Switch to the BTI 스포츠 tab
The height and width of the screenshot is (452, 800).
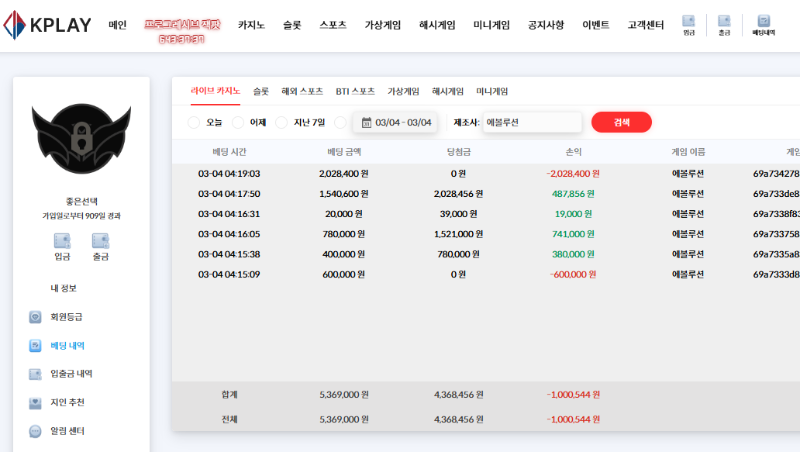[355, 91]
